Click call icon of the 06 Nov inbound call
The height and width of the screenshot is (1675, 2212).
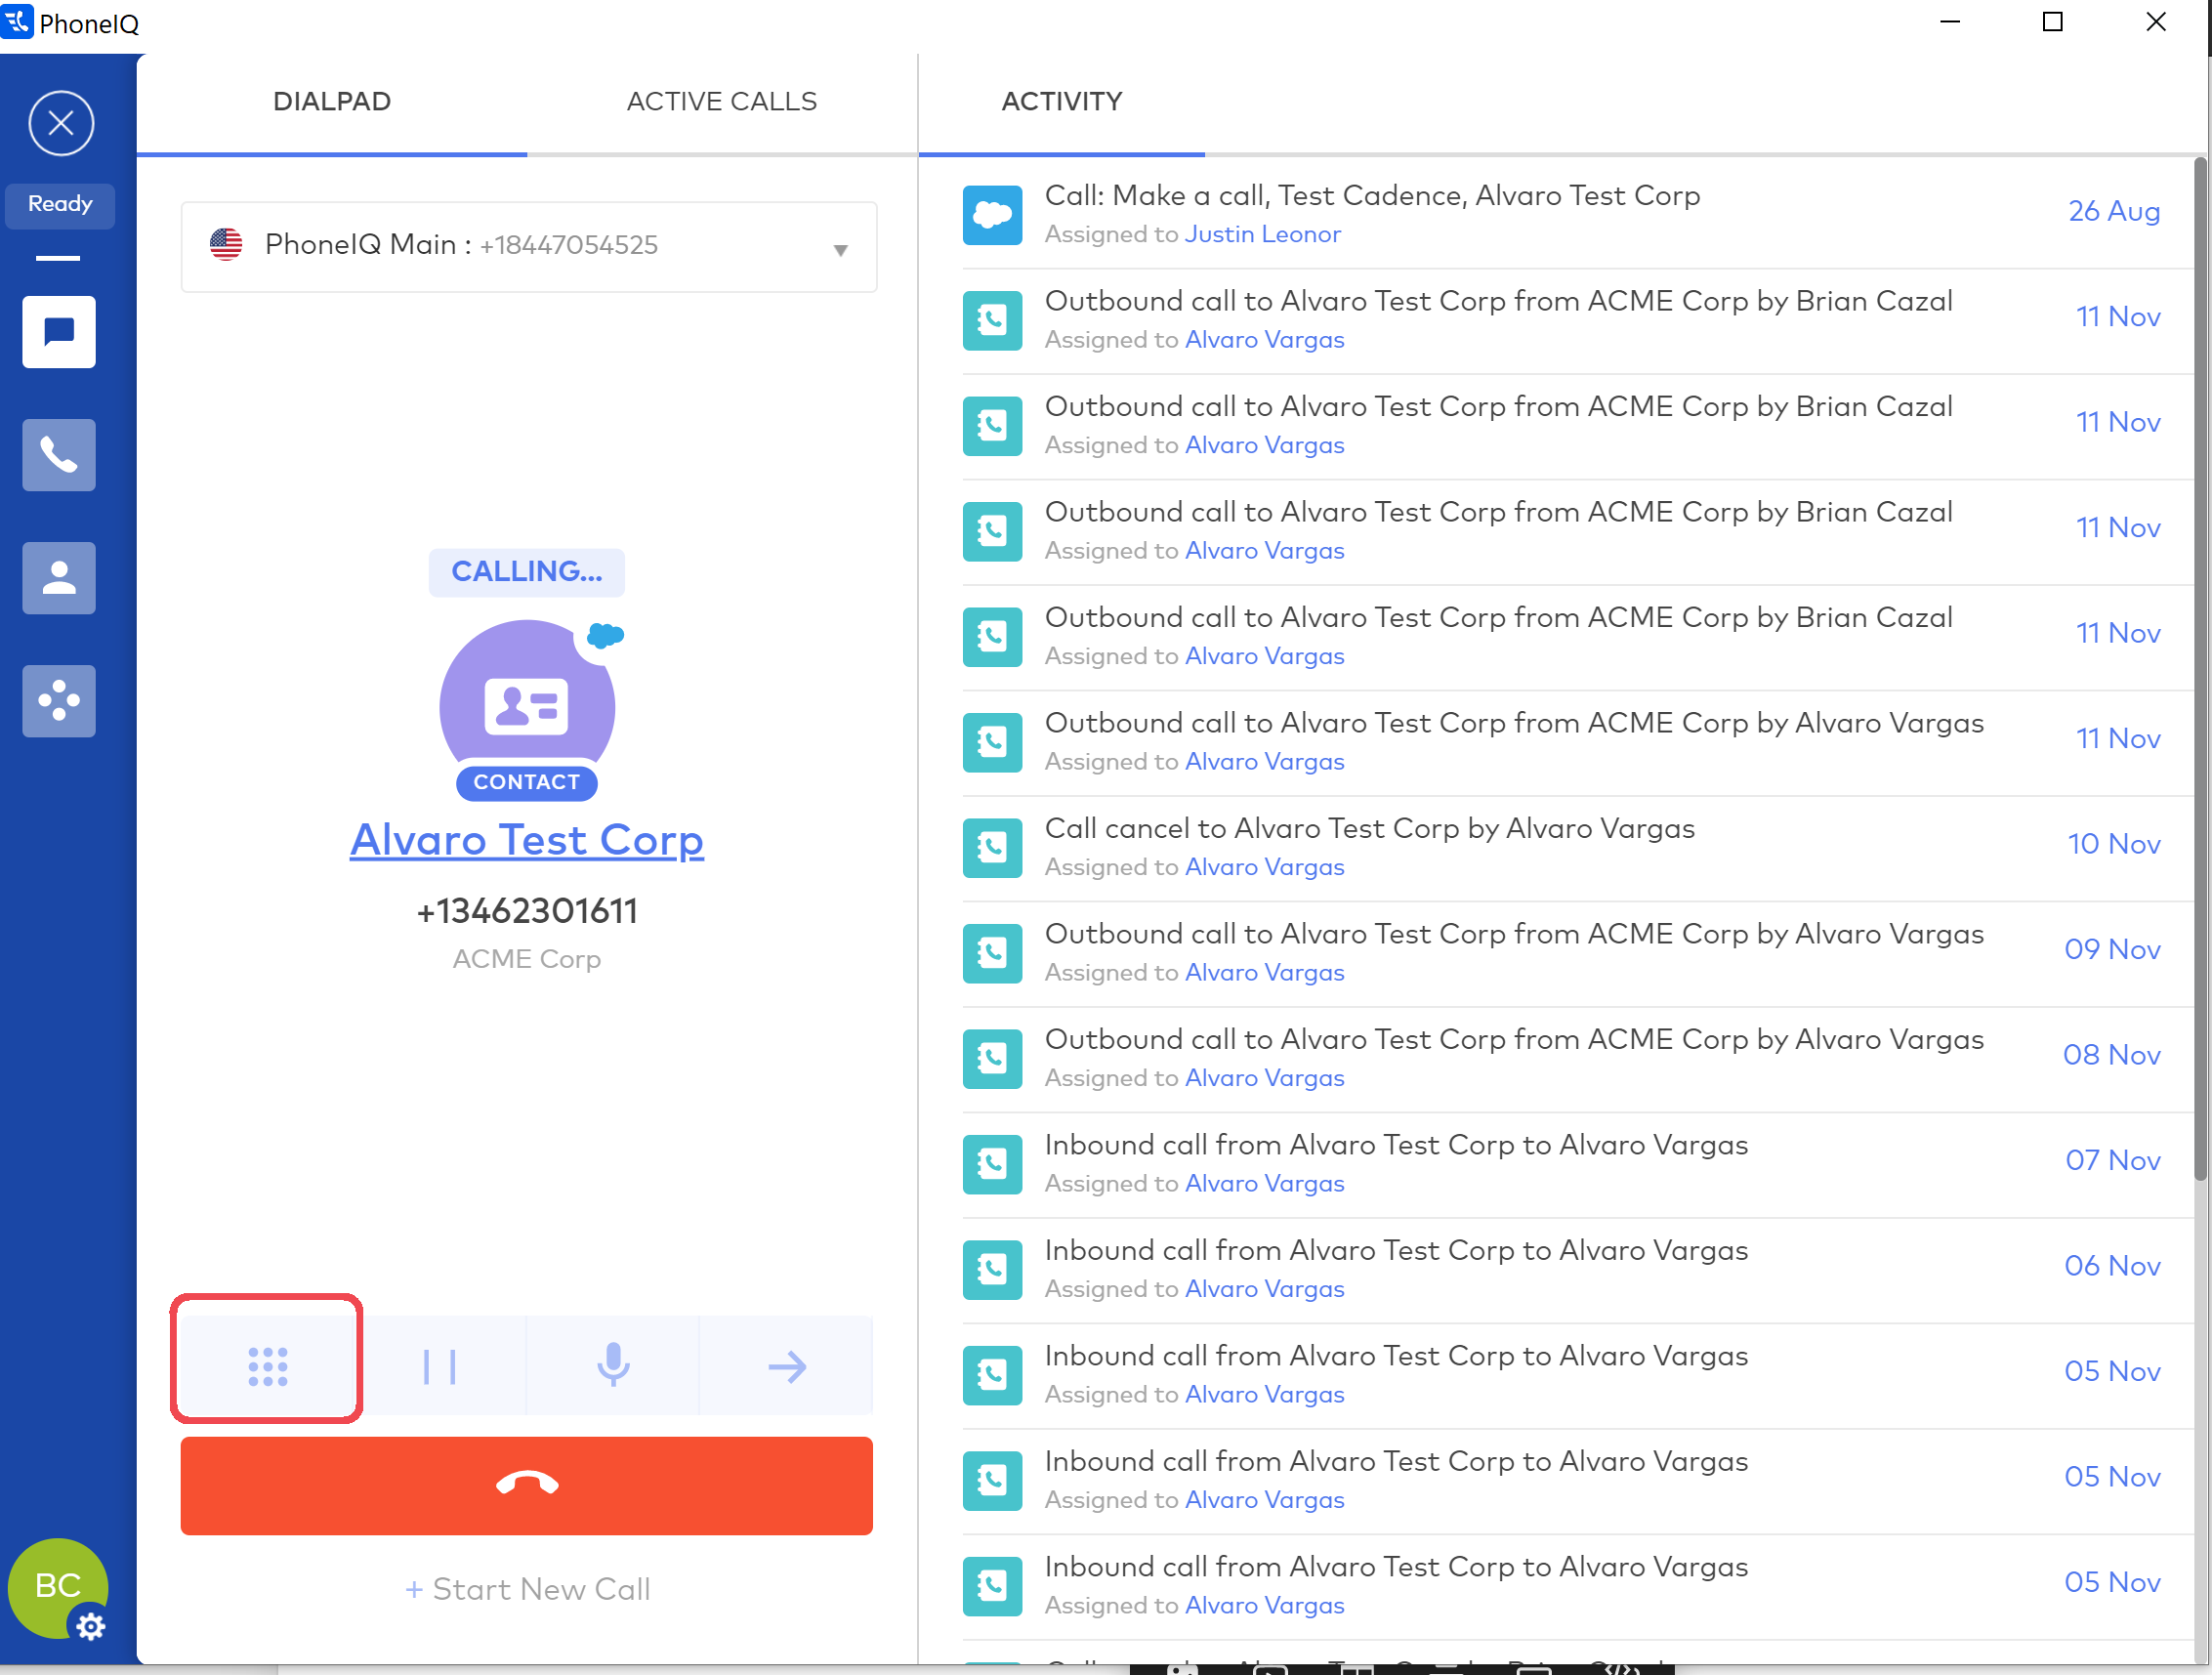(x=993, y=1270)
